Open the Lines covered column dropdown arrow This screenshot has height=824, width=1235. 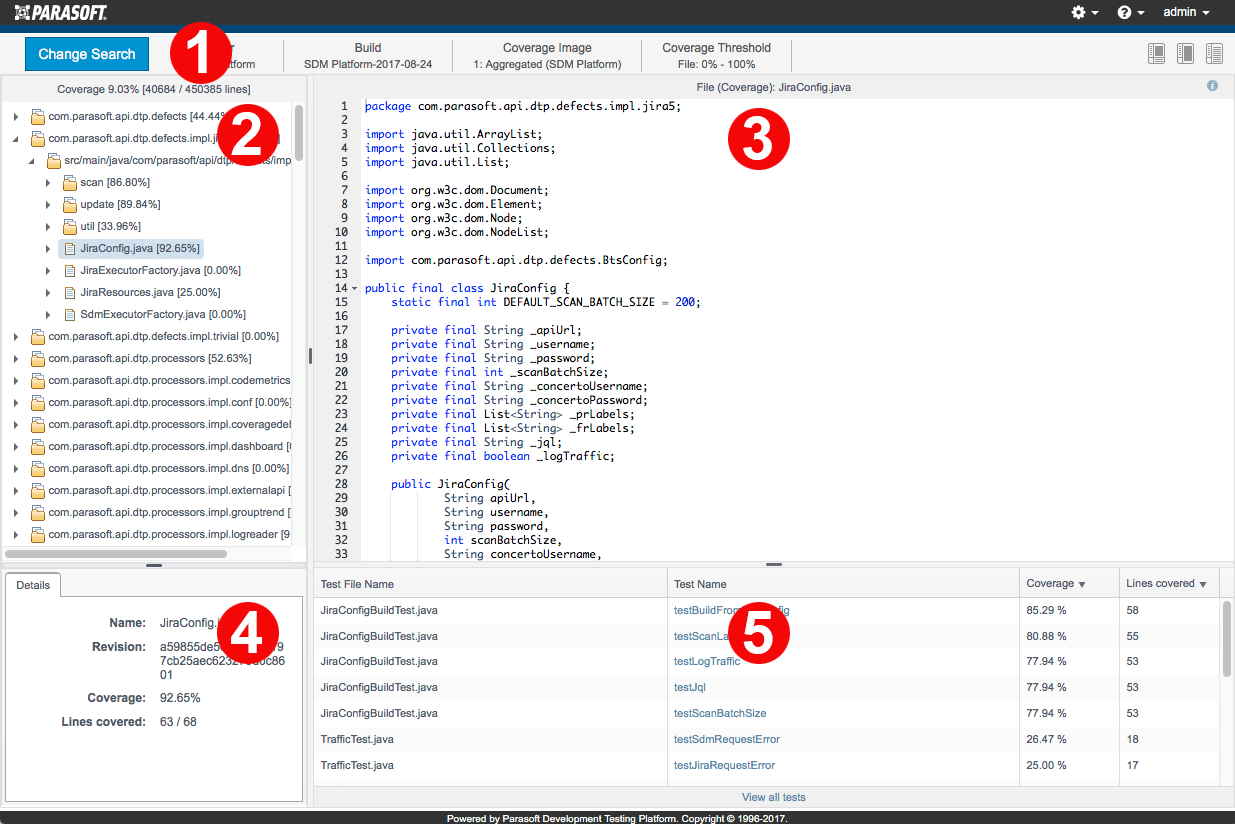click(1202, 584)
